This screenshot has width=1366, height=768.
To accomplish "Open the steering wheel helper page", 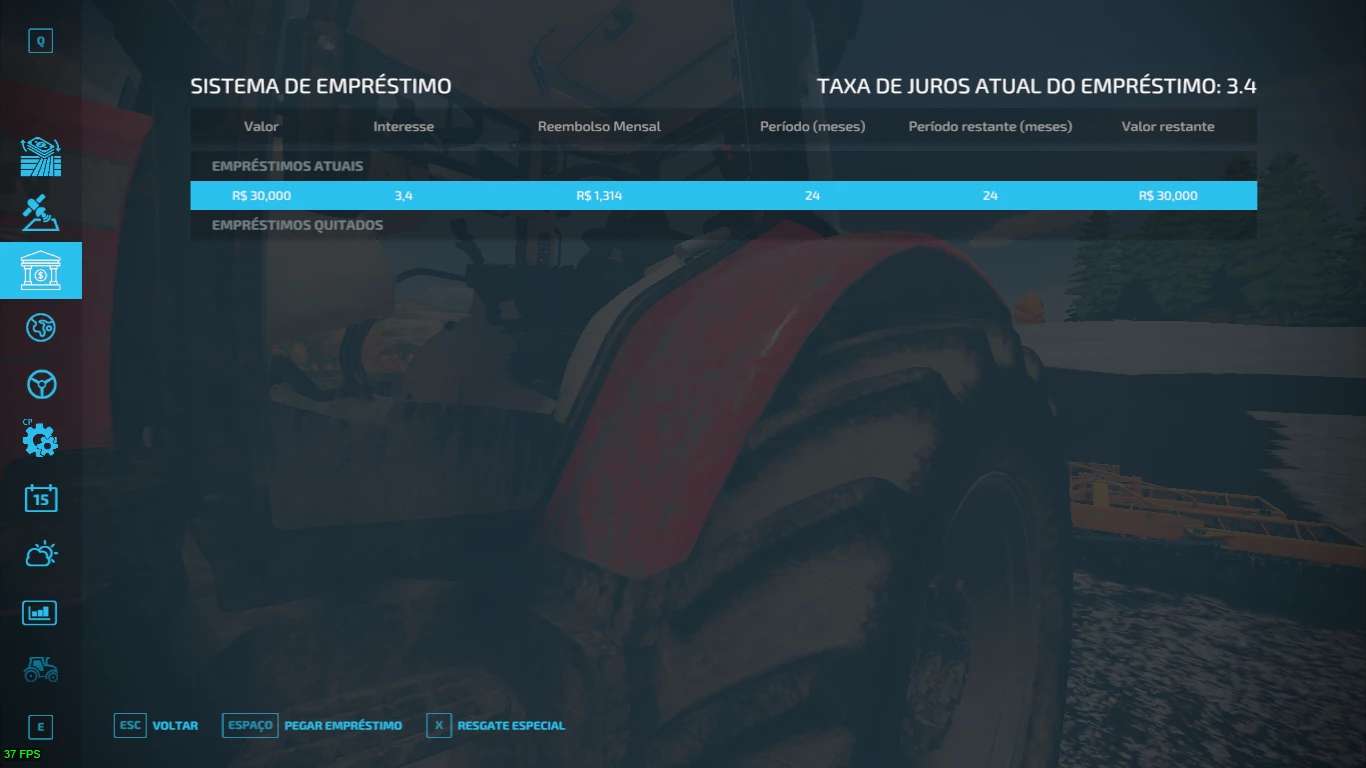I will coord(40,384).
